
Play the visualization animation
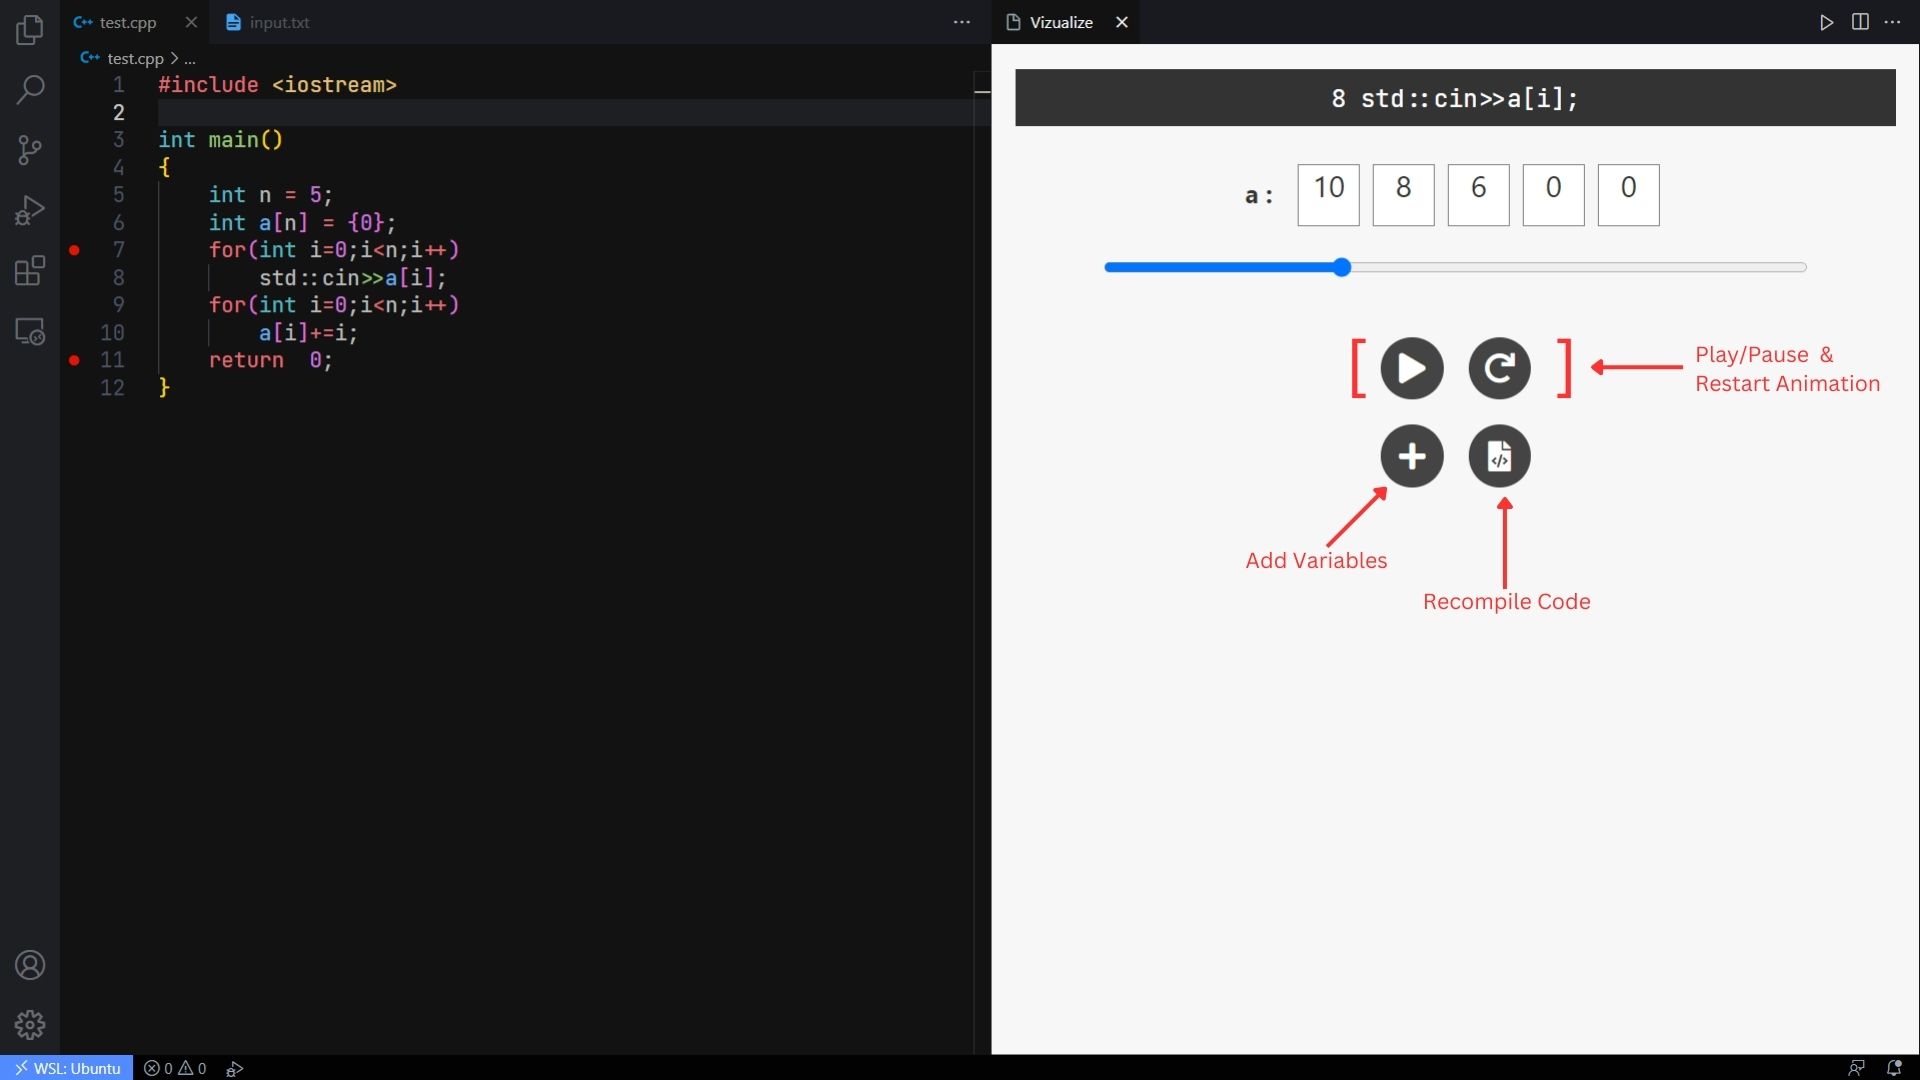(x=1411, y=368)
